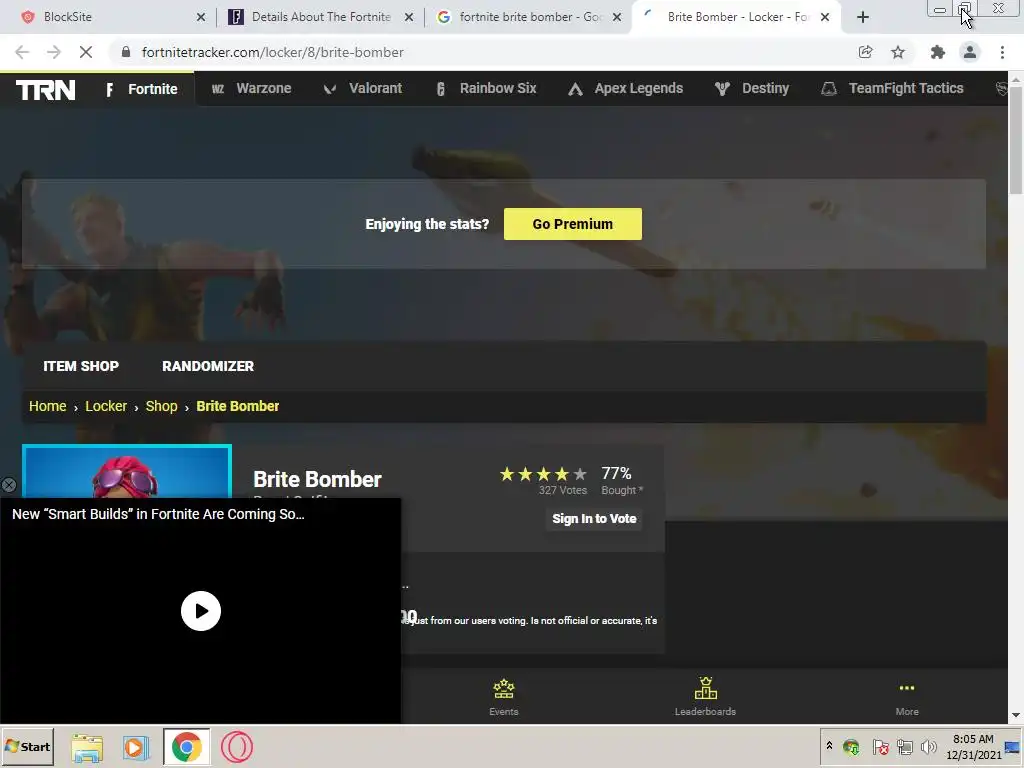1024x768 pixels.
Task: Open the Chrome profile icon
Action: pyautogui.click(x=970, y=52)
